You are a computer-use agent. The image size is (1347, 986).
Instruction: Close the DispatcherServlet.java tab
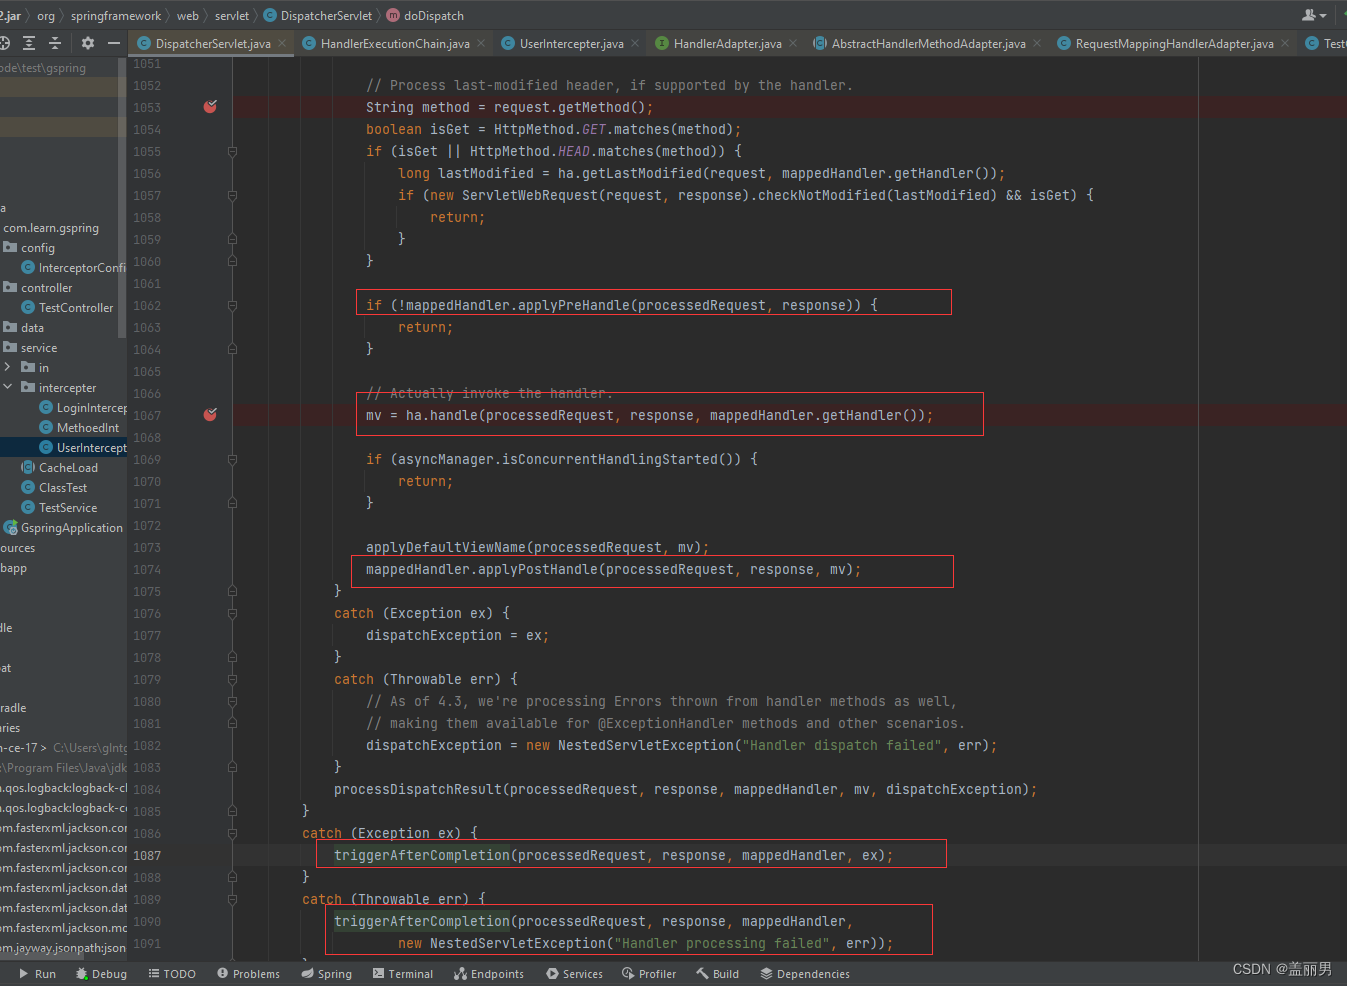tap(282, 43)
